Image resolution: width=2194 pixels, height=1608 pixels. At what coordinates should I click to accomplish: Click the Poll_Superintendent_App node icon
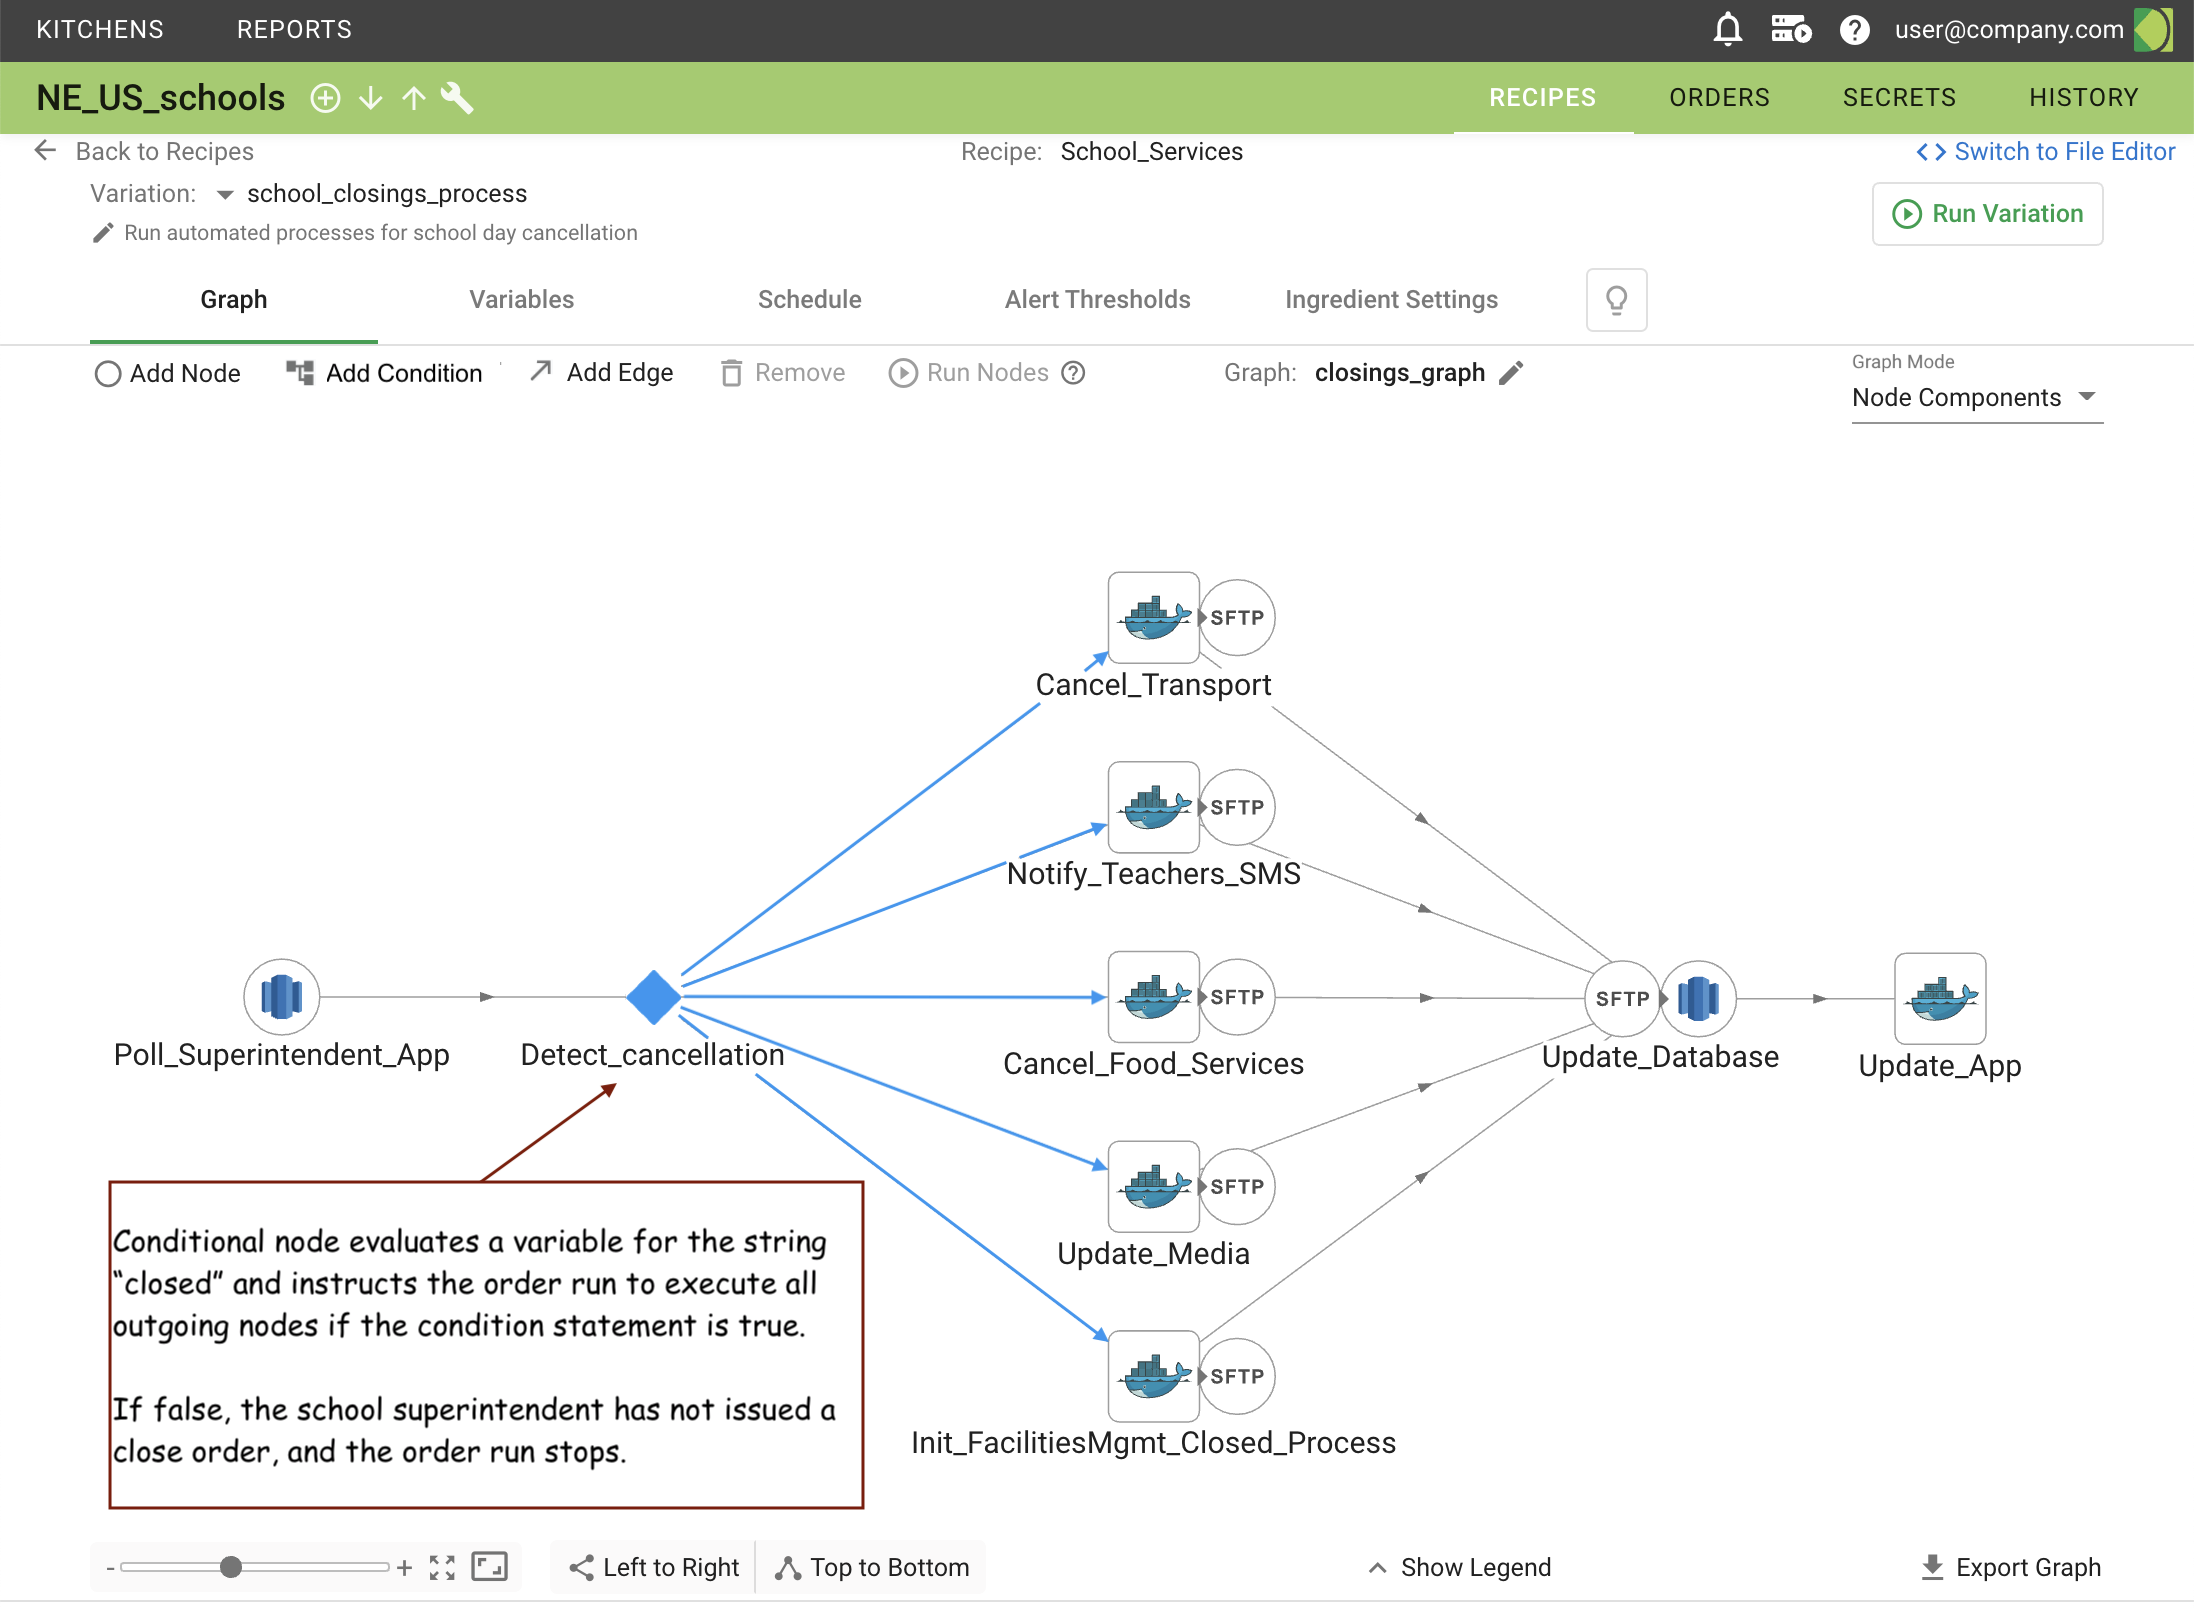281,997
